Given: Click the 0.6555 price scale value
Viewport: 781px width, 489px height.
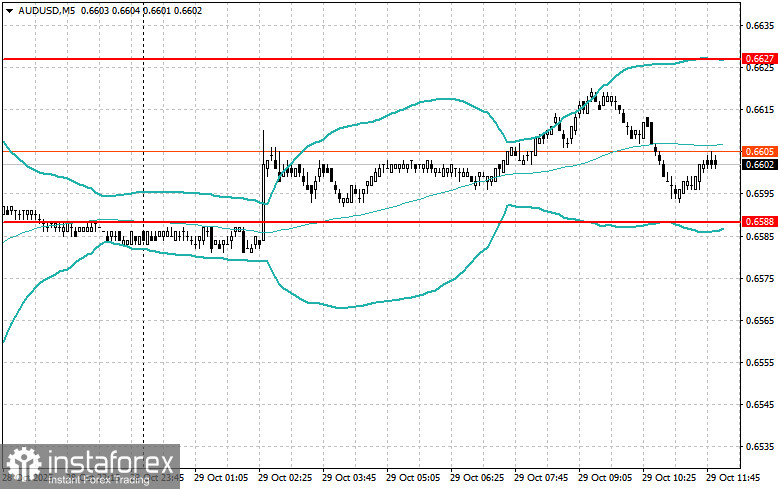Looking at the screenshot, I should (760, 363).
